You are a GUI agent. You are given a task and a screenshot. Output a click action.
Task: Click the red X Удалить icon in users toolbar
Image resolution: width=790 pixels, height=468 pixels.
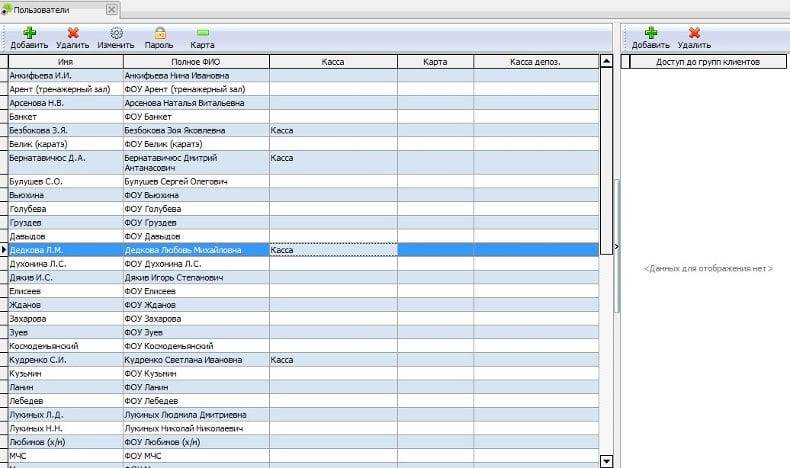point(72,33)
